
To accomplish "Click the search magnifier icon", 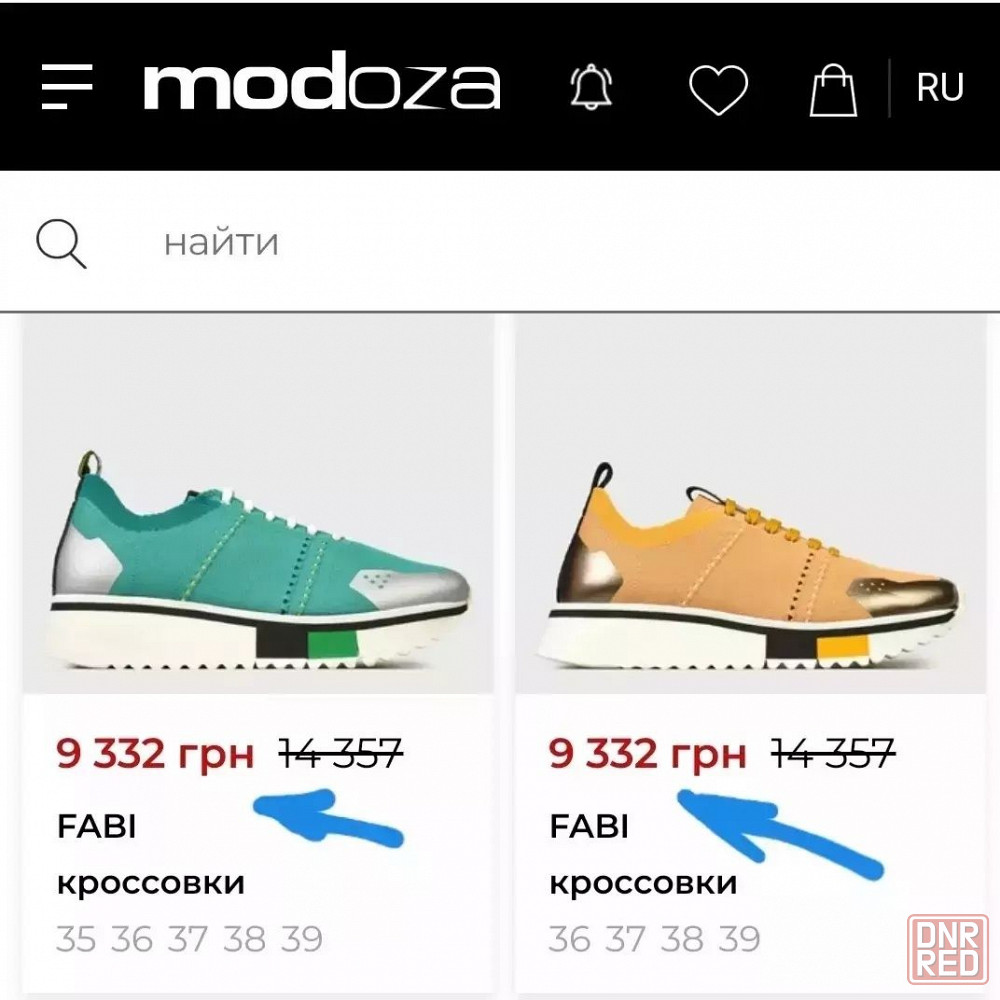I will coord(61,244).
